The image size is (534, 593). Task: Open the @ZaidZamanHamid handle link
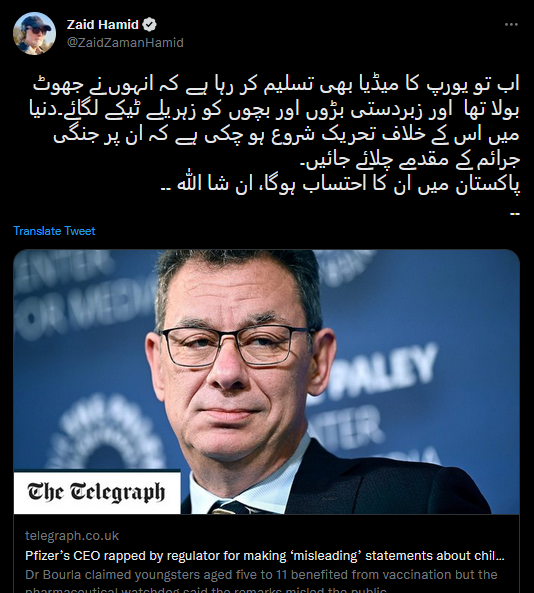[125, 42]
